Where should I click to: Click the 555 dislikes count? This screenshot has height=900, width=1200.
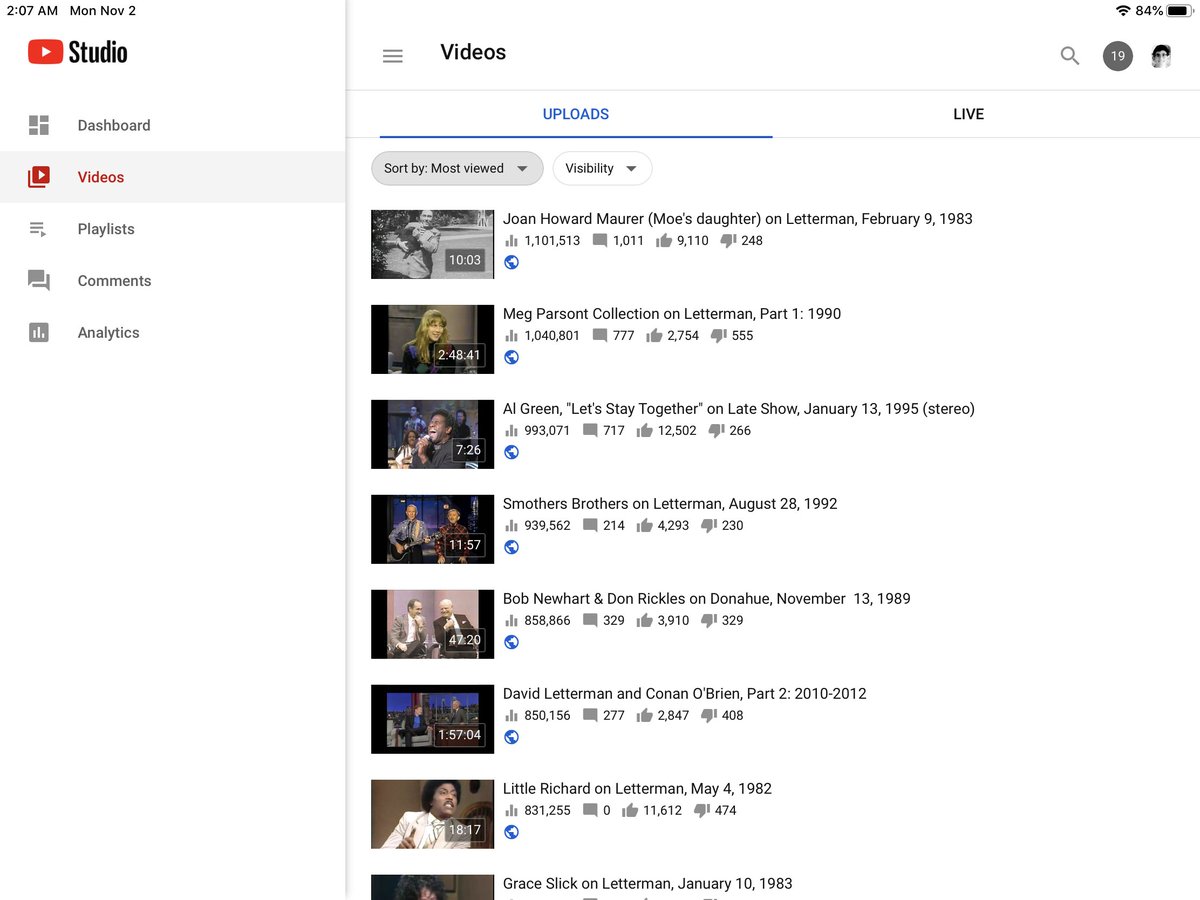point(742,336)
